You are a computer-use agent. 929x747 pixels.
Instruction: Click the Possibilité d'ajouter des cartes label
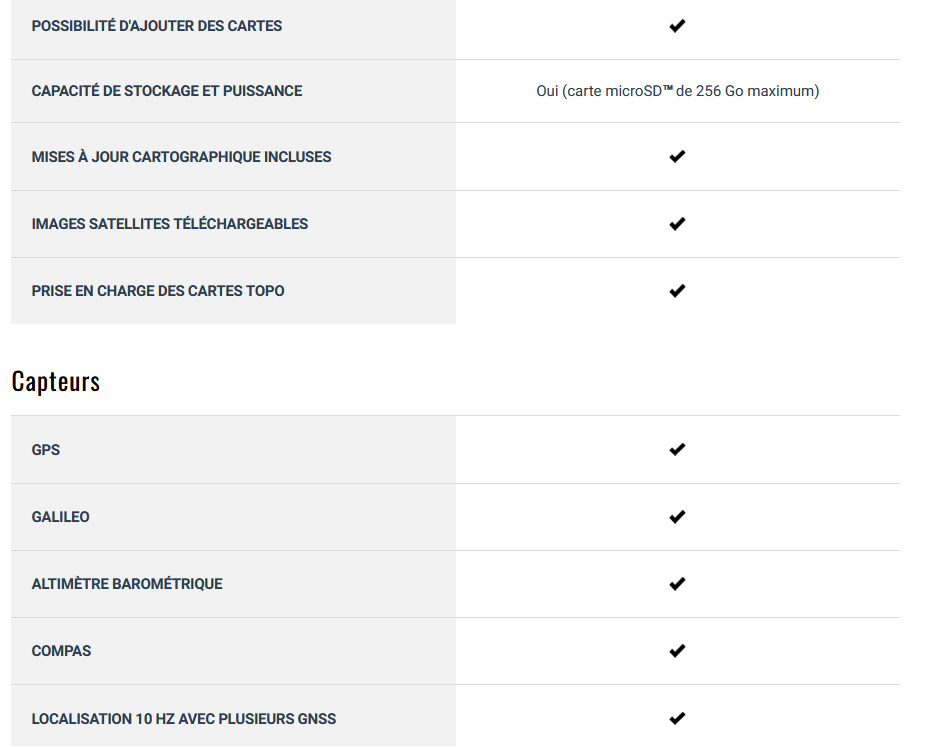pyautogui.click(x=157, y=26)
